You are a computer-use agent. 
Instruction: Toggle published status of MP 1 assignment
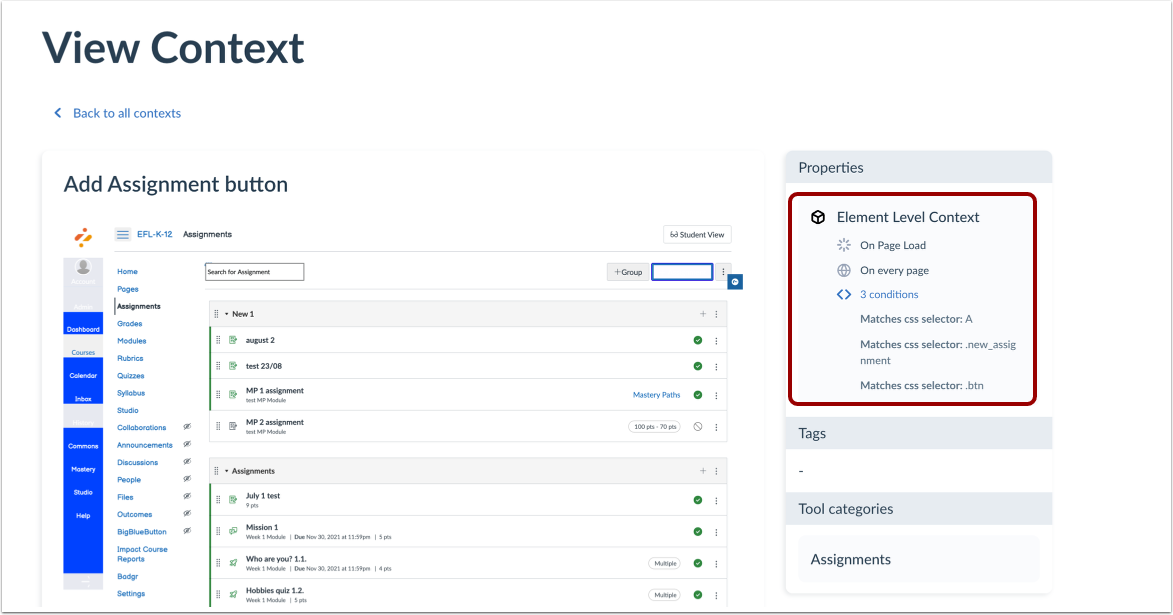click(x=698, y=395)
